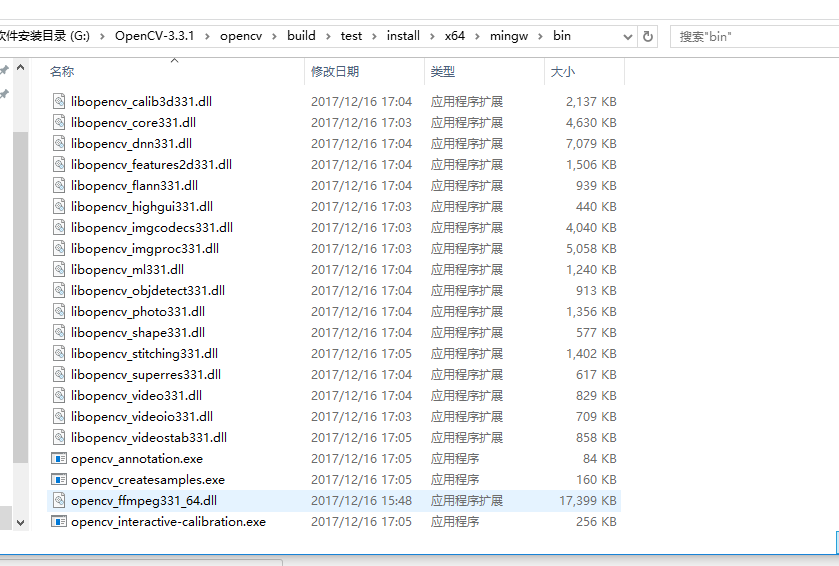The width and height of the screenshot is (839, 566).
Task: Open the address bar history dropdown
Action: (628, 37)
